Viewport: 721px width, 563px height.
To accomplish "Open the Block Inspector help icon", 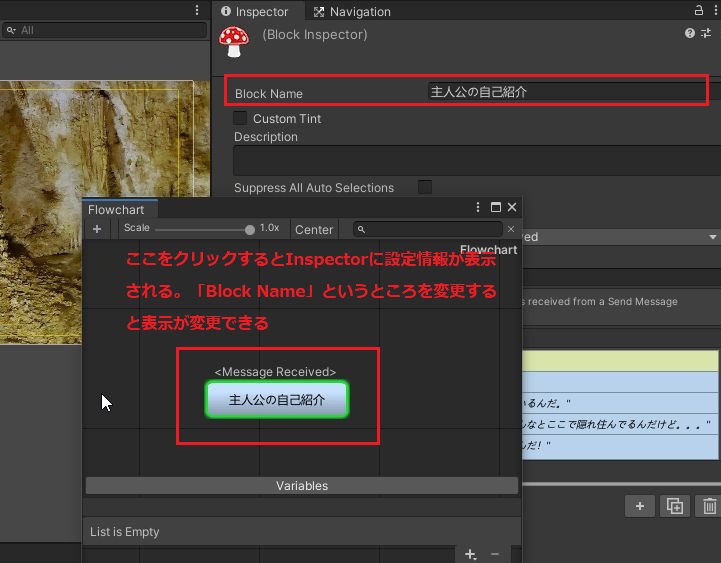I will (x=689, y=33).
